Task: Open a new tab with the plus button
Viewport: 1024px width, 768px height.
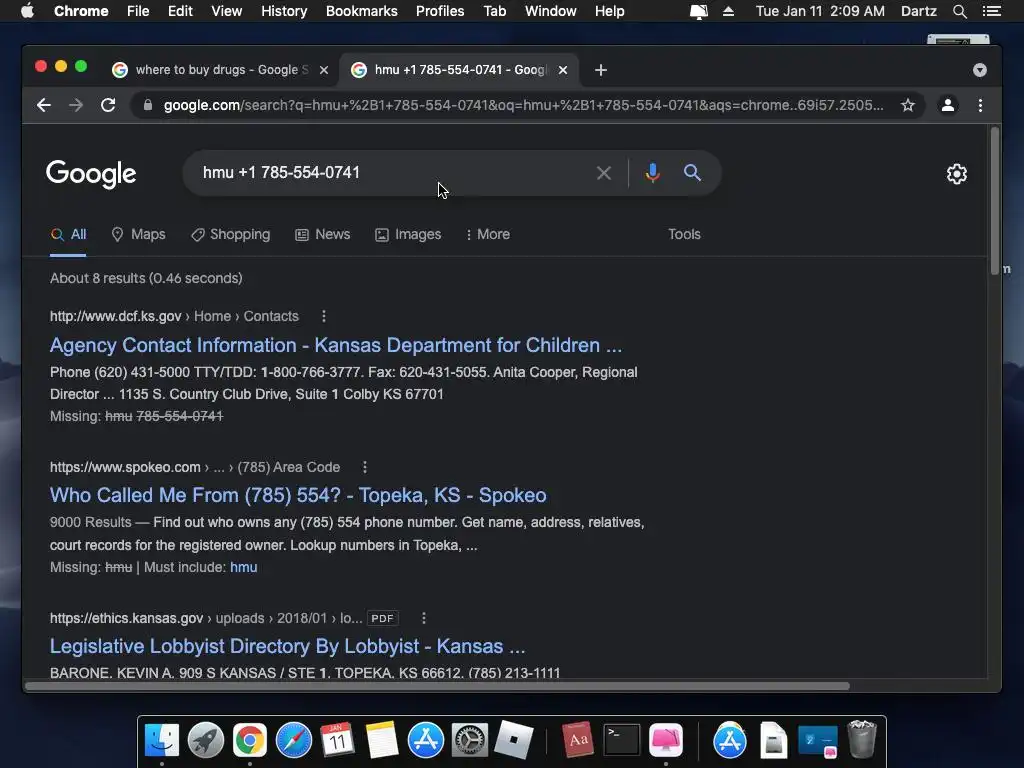Action: coord(601,70)
